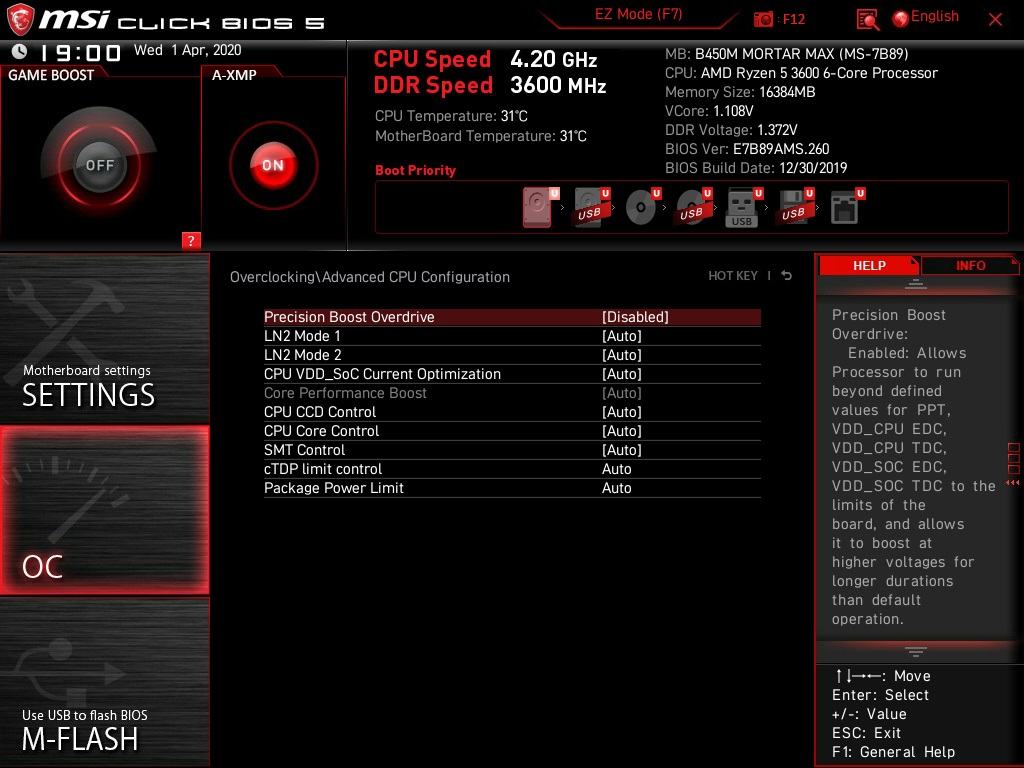Click the clock icon next to 19:00

(x=20, y=51)
